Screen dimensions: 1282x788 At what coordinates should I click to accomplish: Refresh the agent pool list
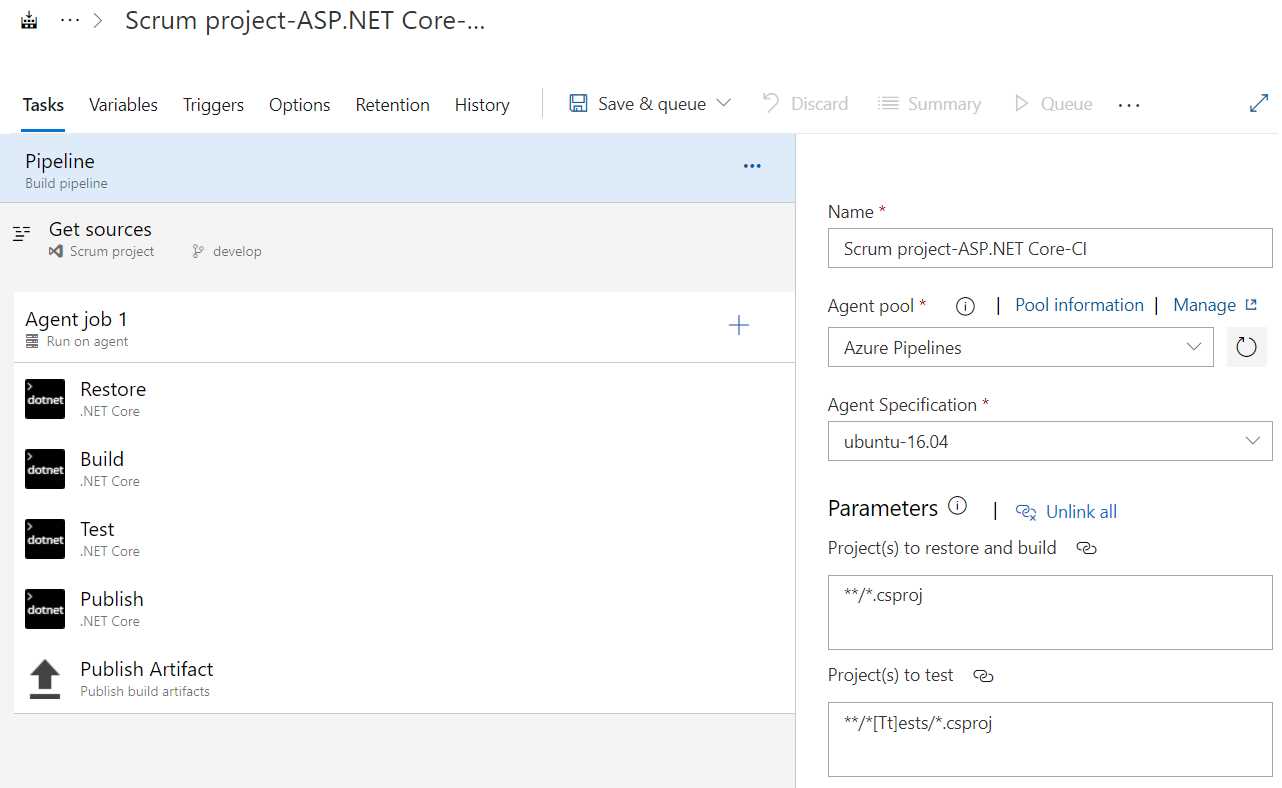1246,346
